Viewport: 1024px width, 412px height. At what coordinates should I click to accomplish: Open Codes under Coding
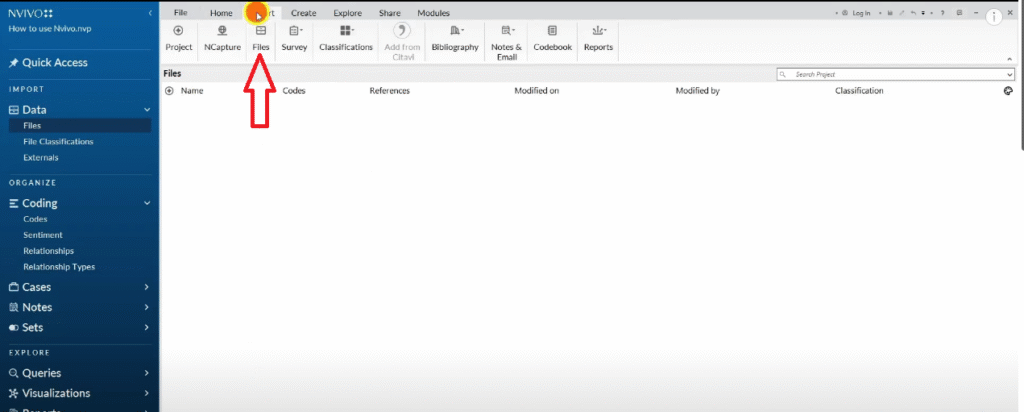click(35, 219)
